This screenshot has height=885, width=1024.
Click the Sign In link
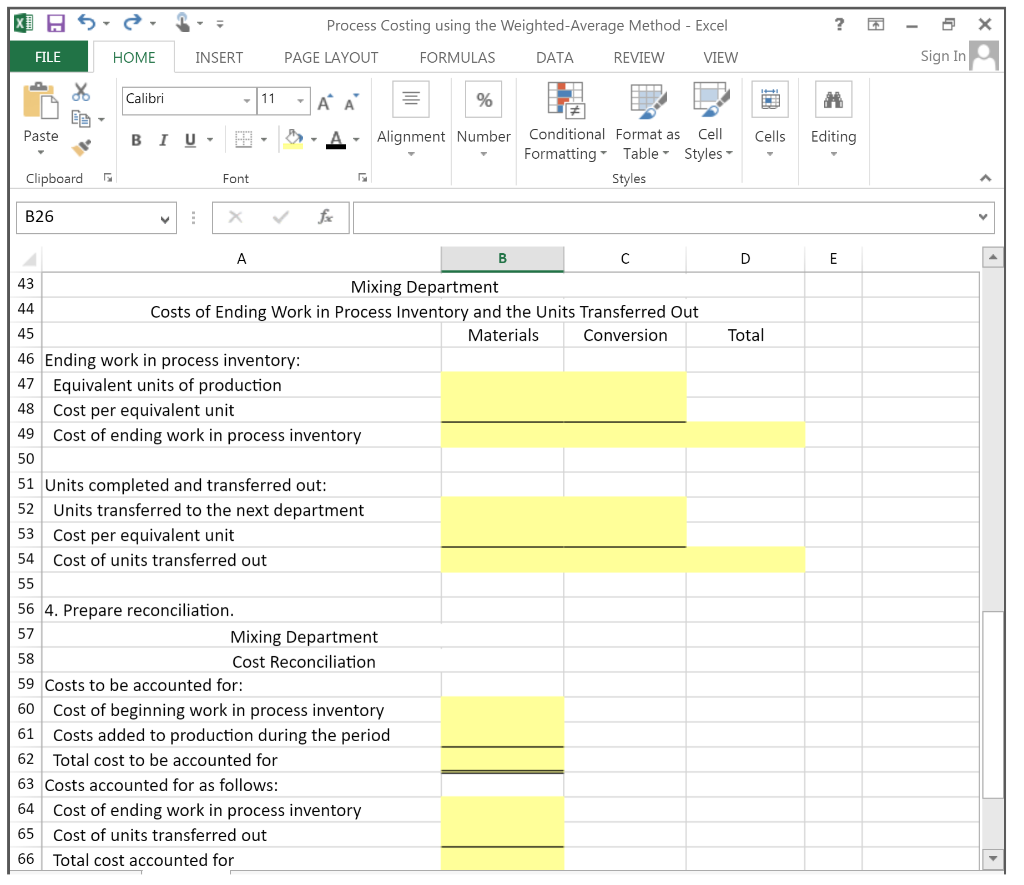tap(943, 56)
